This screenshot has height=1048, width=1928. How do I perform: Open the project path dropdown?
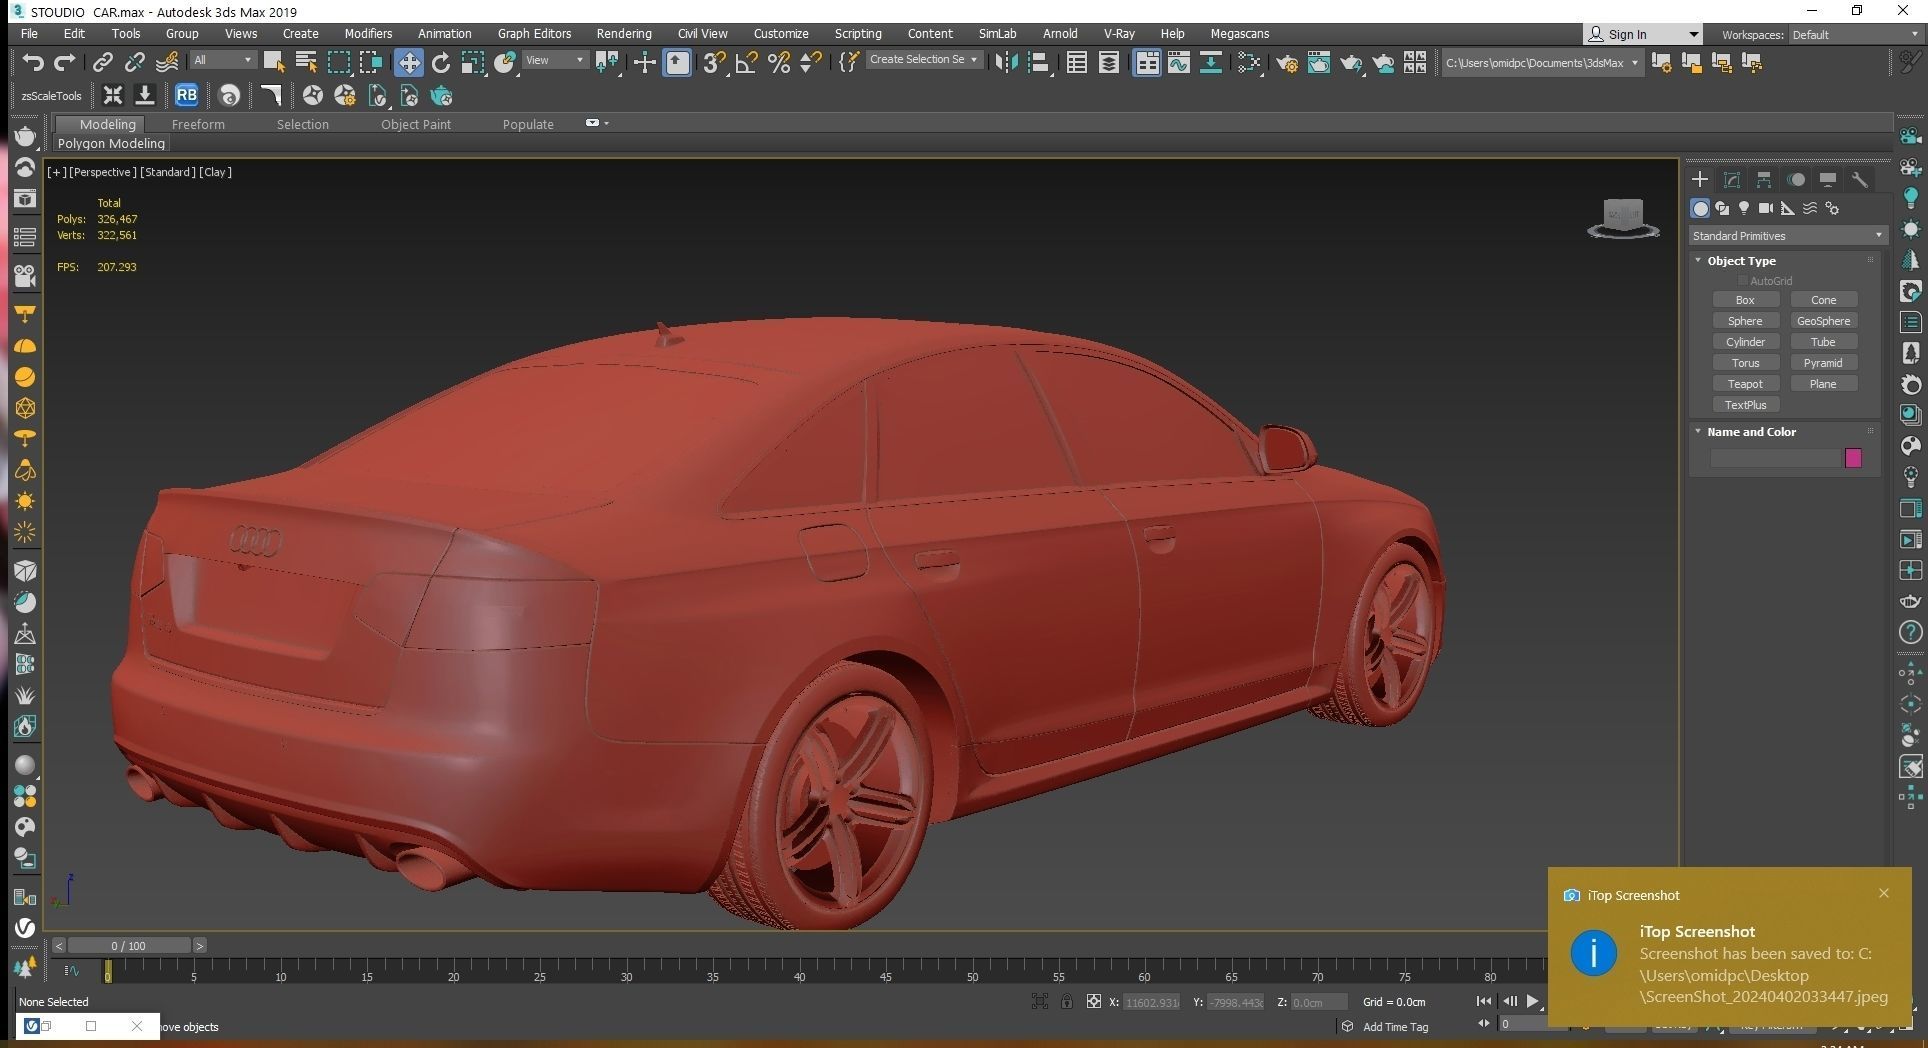1542,63
